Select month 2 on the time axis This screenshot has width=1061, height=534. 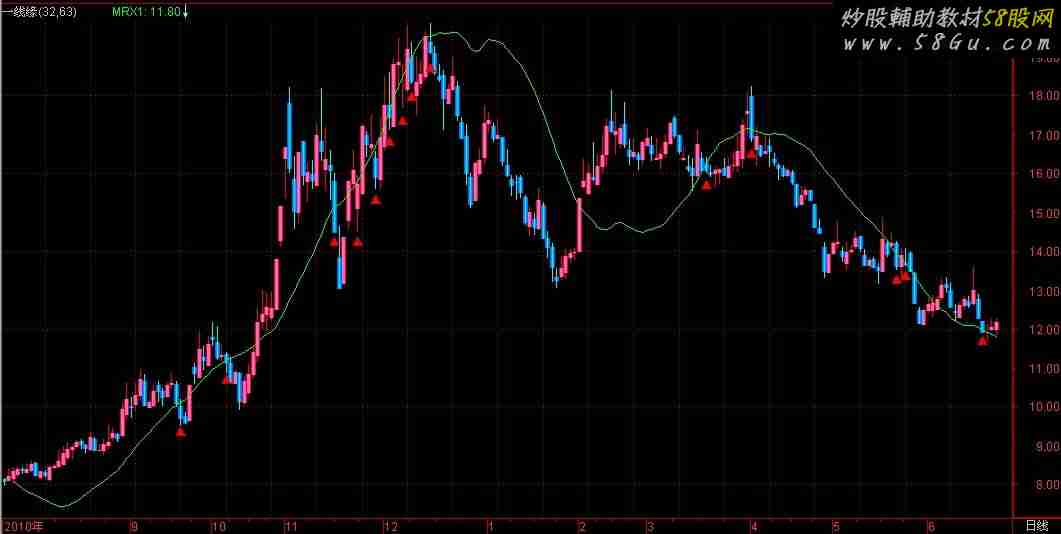click(581, 527)
